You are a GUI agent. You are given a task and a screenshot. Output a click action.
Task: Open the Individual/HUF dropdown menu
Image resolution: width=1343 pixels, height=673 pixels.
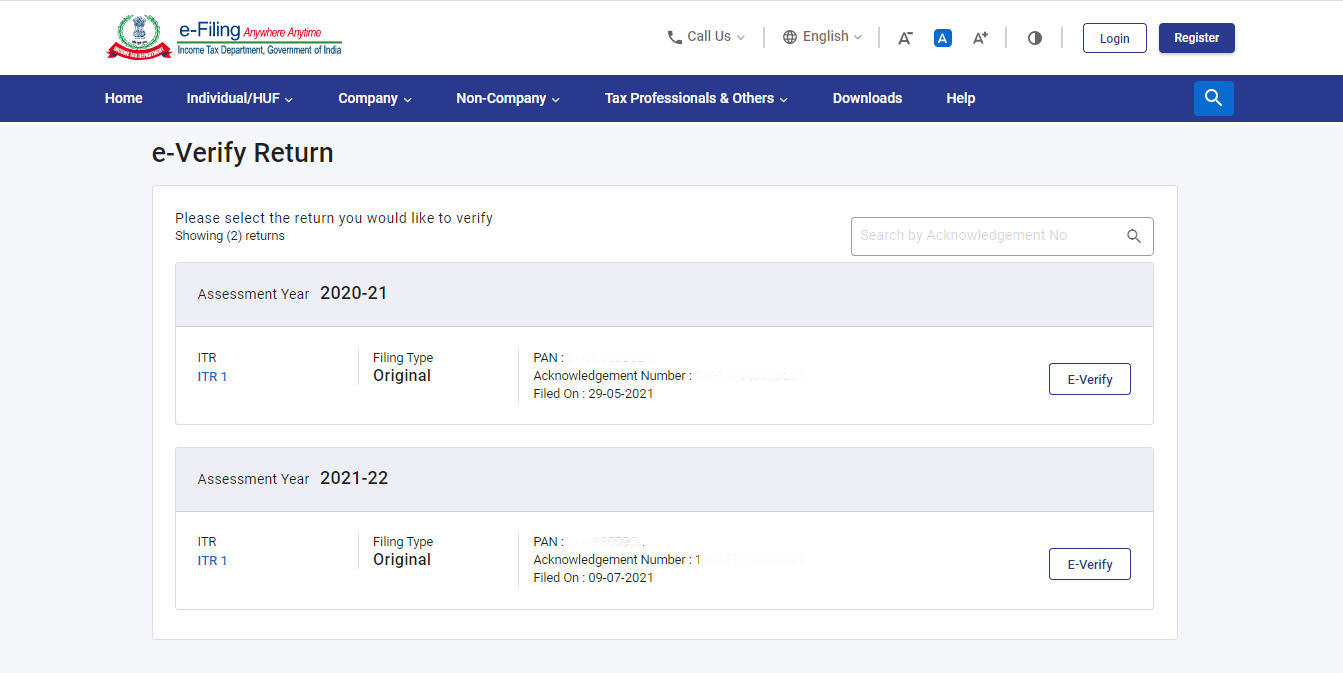(x=239, y=98)
